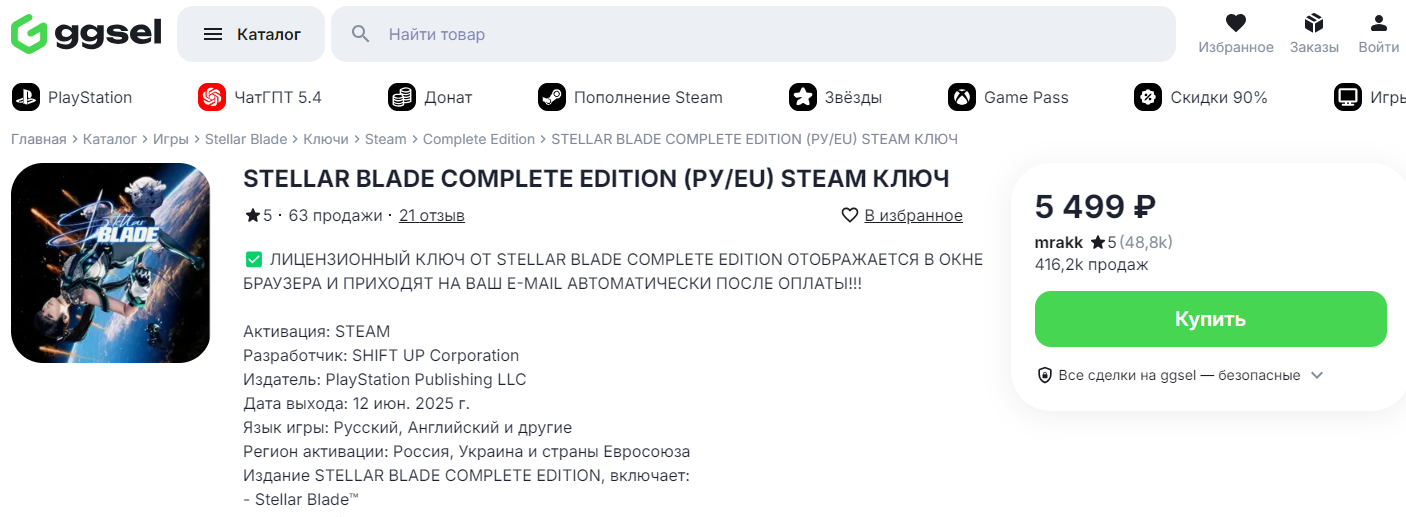Viewport: 1406px width, 517px height.
Task: Open the Пополнение Steam icon
Action: coord(551,97)
